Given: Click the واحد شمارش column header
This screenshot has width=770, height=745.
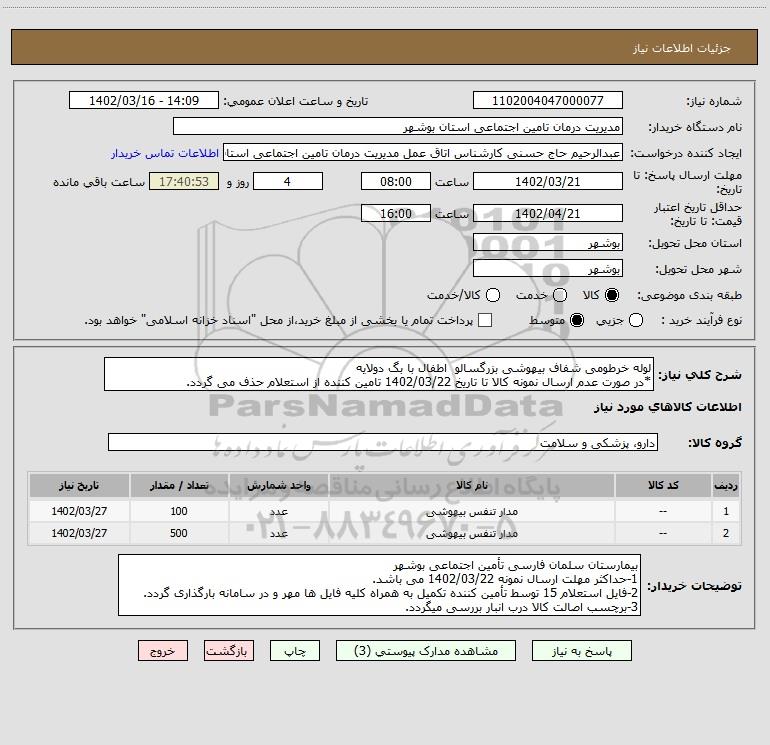Looking at the screenshot, I should click(x=278, y=486).
